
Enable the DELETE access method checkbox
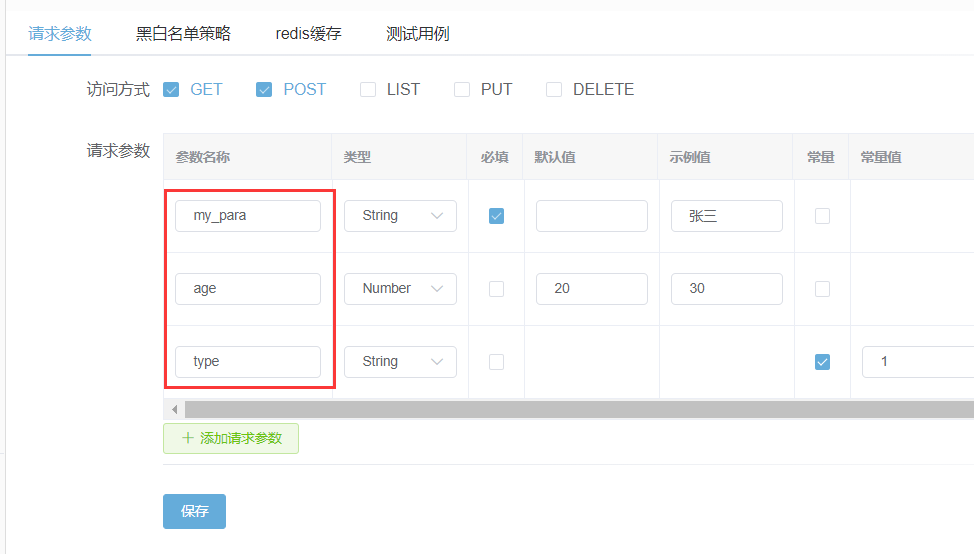554,90
